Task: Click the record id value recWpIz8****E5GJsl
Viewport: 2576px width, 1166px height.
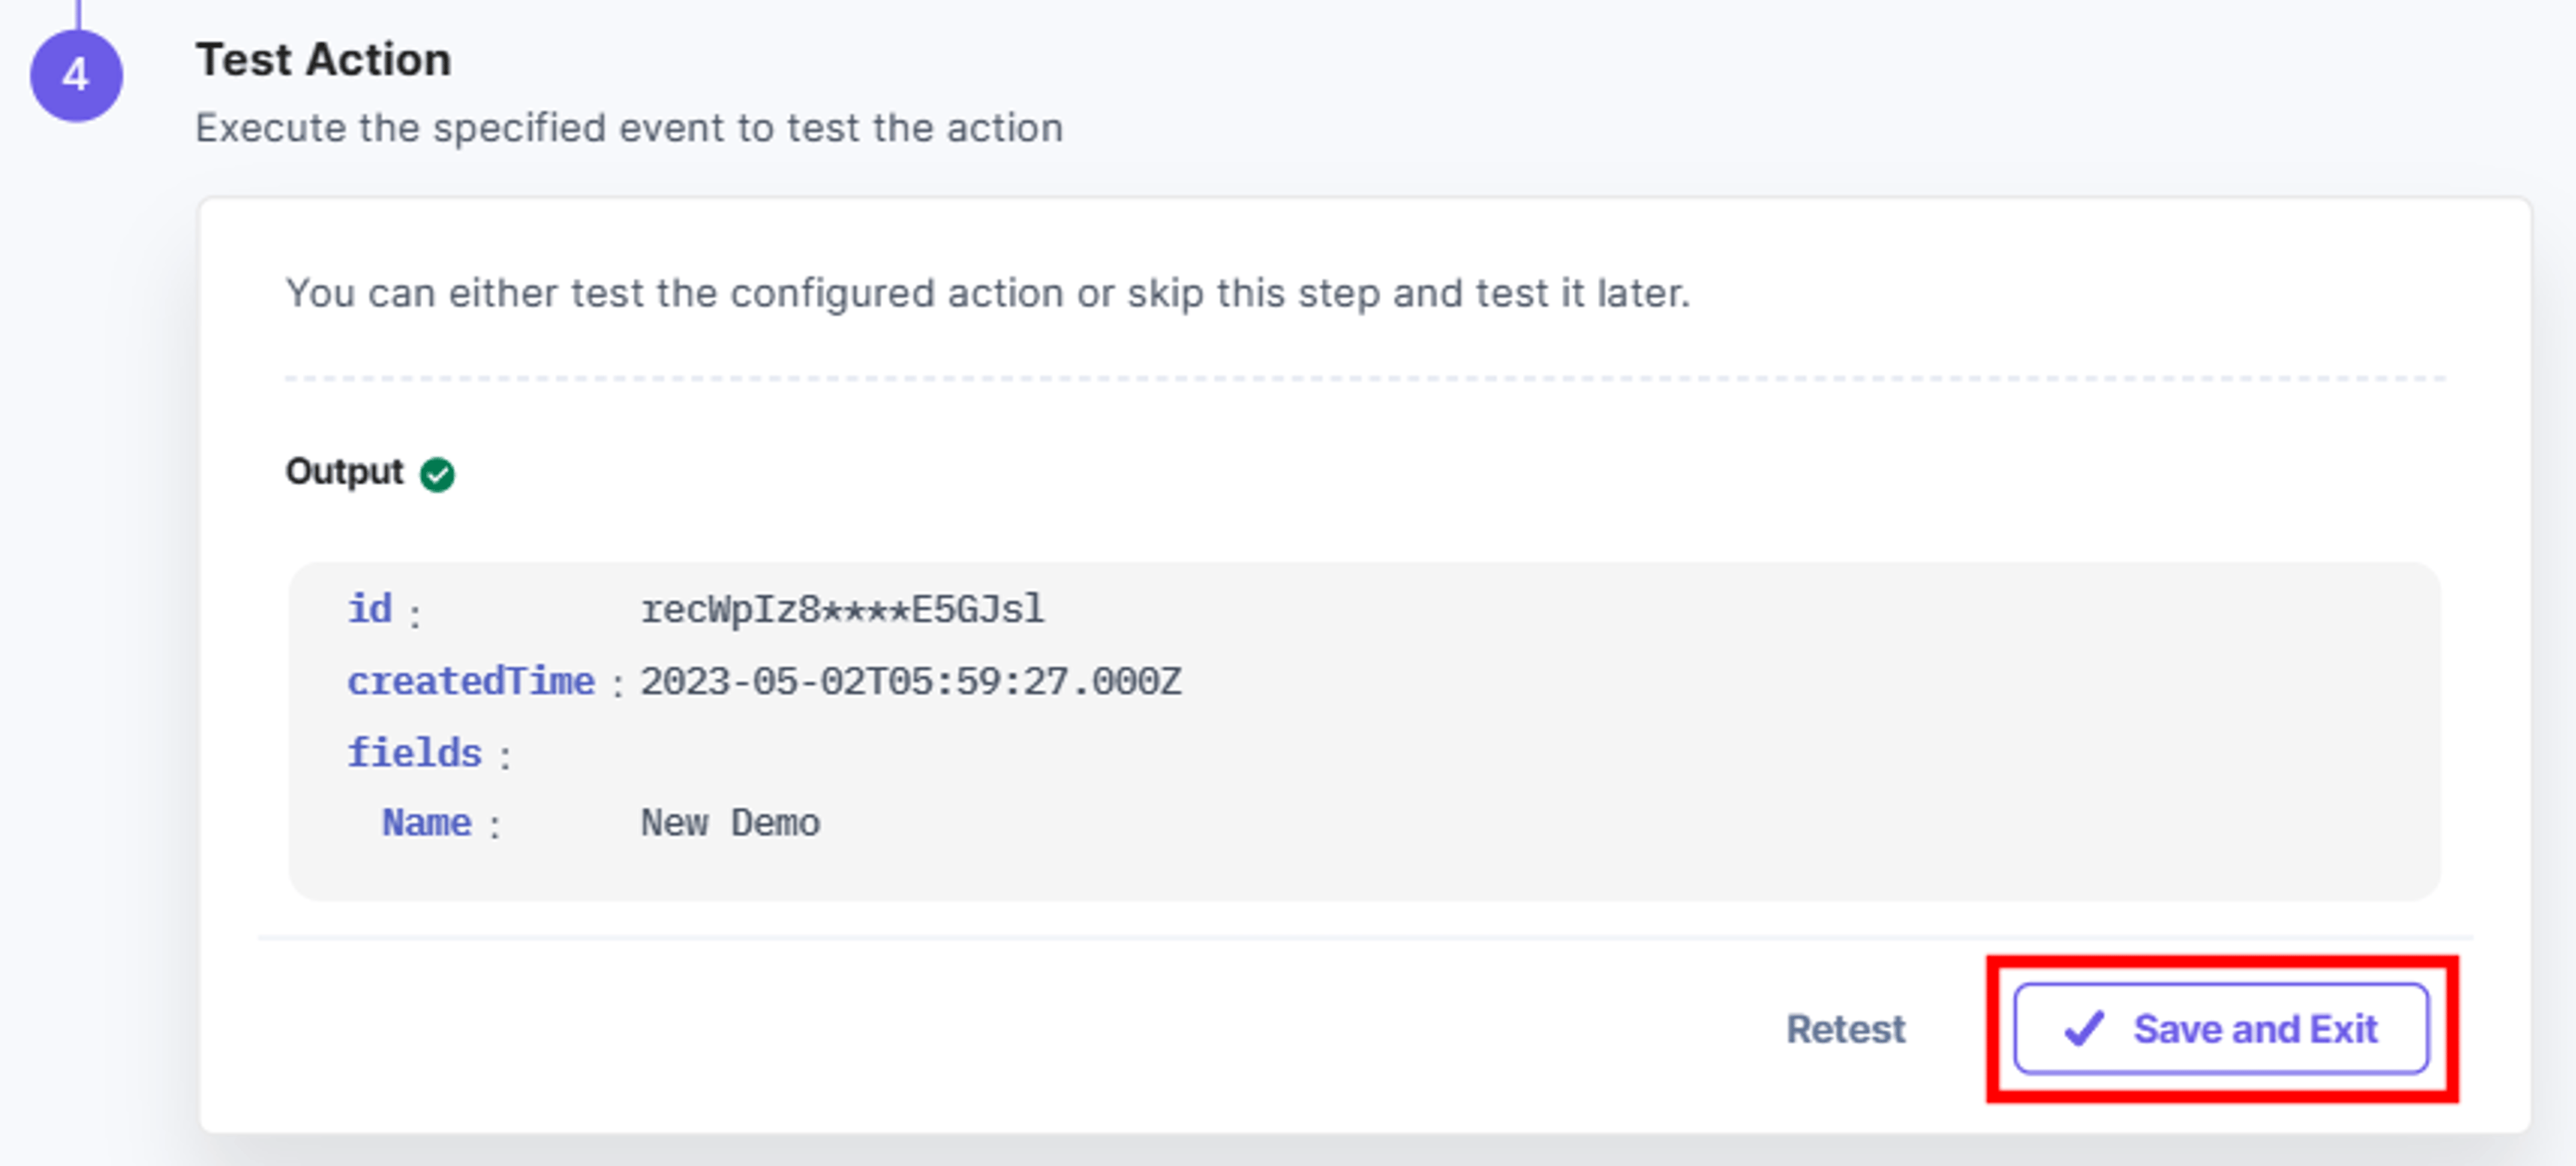Action: click(x=842, y=609)
